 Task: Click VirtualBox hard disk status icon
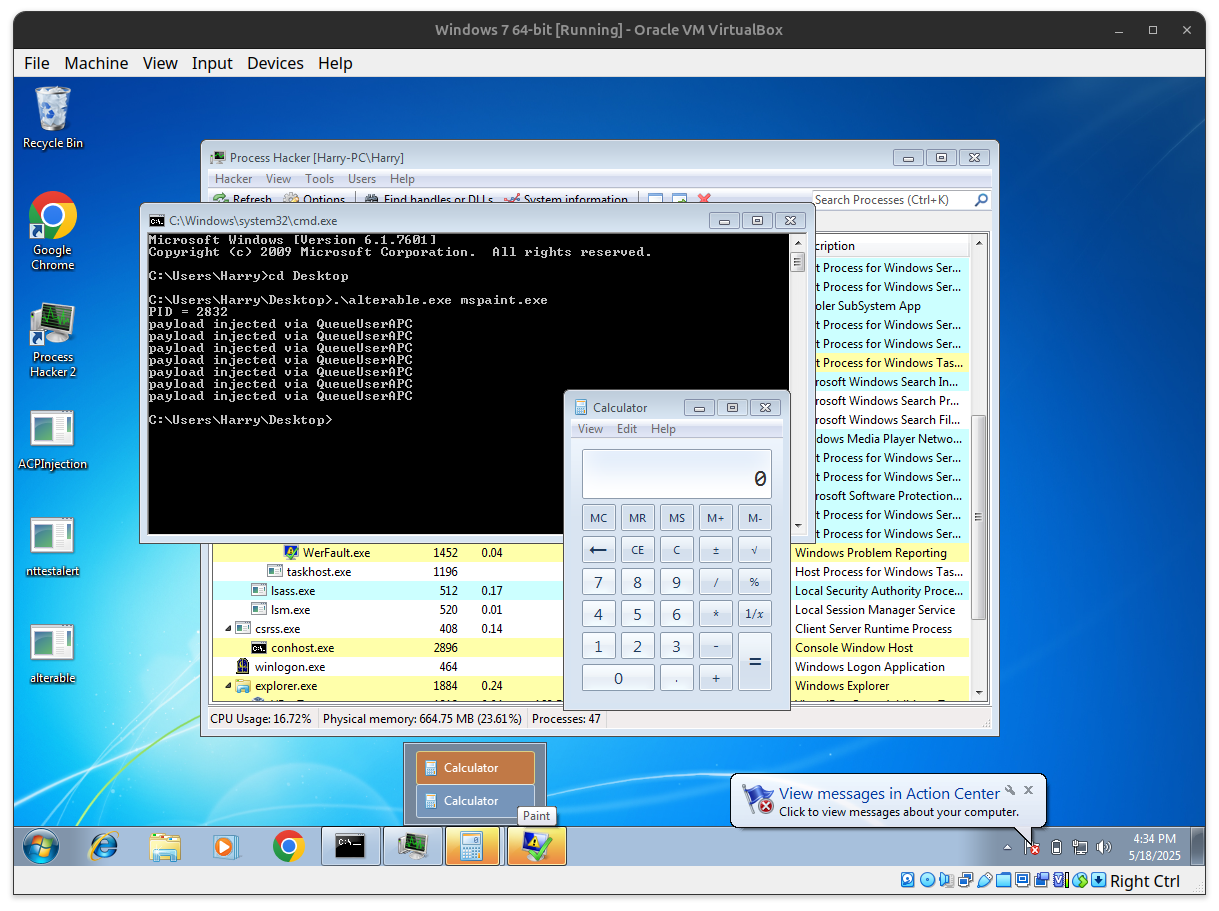(908, 880)
